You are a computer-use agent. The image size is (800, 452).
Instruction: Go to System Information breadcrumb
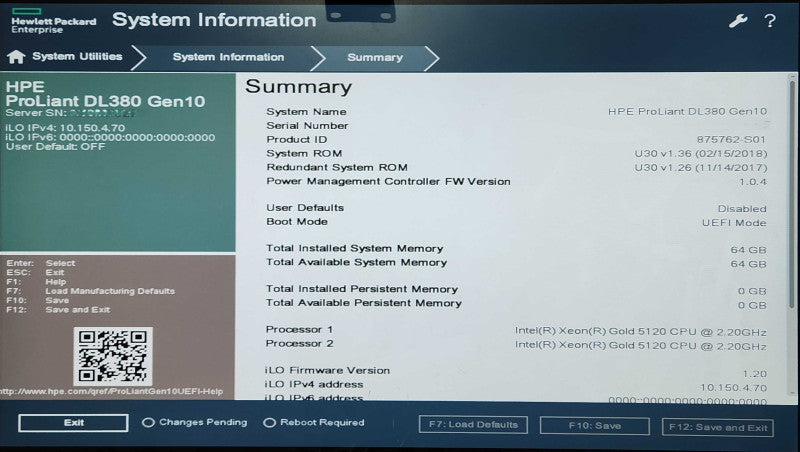(x=228, y=57)
